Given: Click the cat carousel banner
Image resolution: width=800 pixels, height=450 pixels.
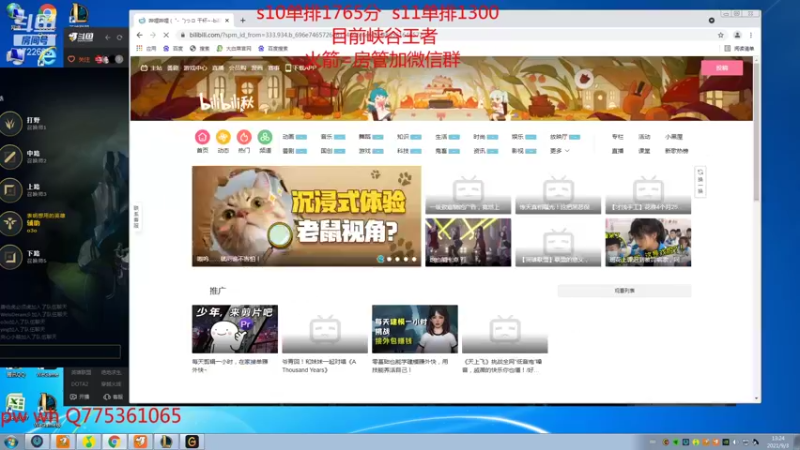Looking at the screenshot, I should [x=306, y=216].
